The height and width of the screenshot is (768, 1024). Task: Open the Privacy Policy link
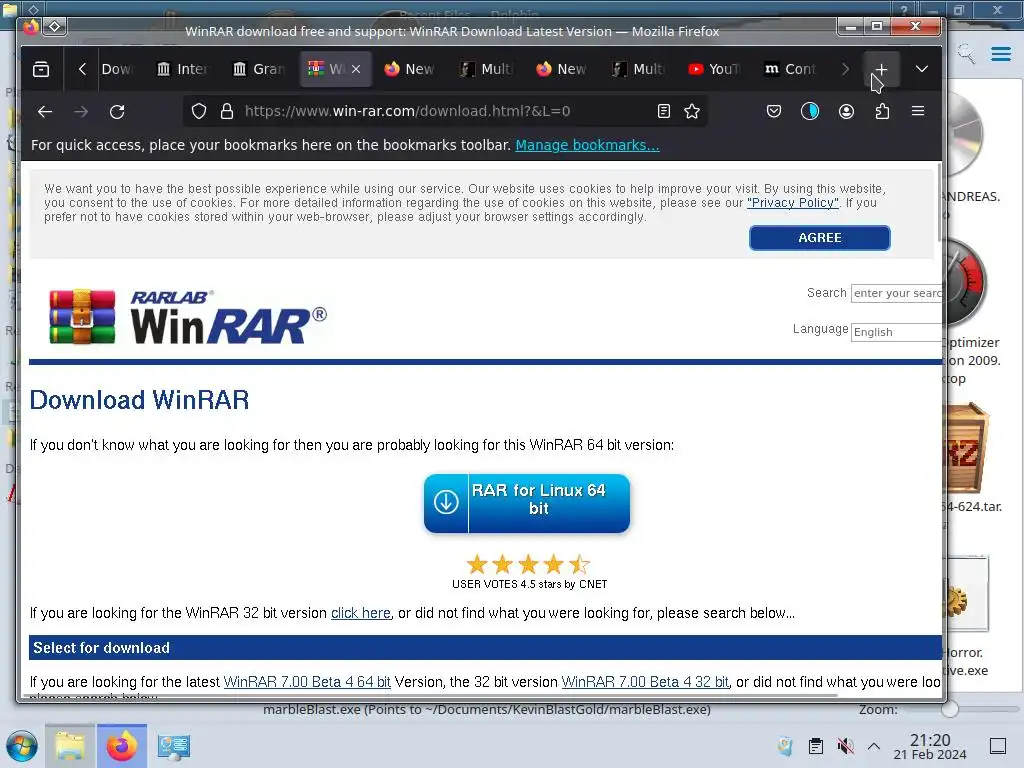coord(793,203)
